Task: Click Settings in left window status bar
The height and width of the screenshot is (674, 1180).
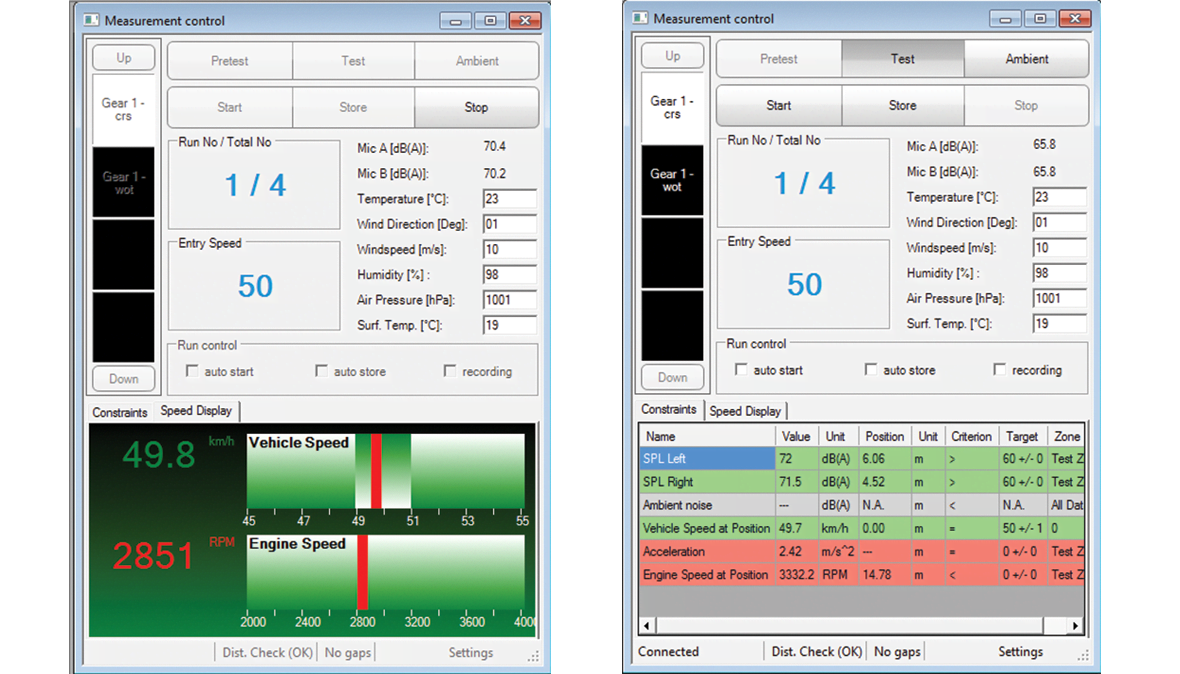Action: 471,653
